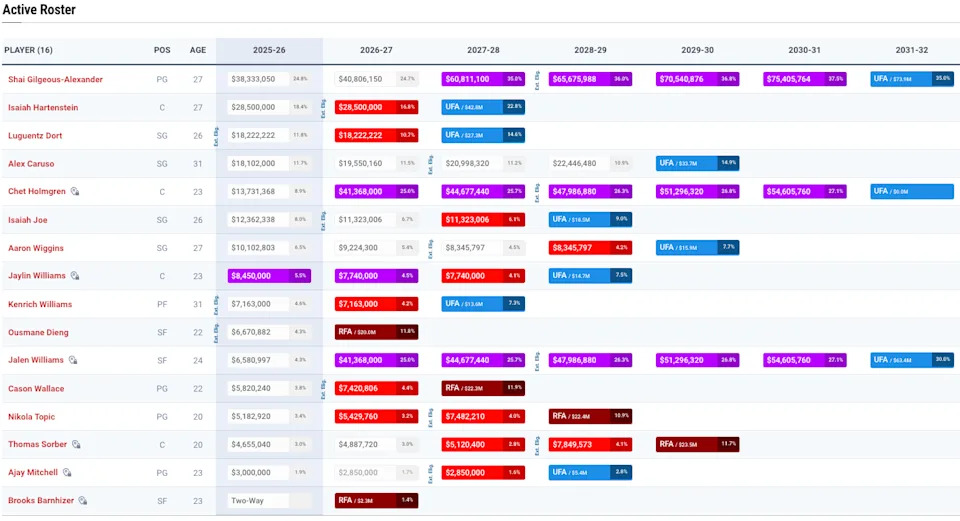
Task: Open the note icon beside Brooks Barnhizer
Action: 83,501
